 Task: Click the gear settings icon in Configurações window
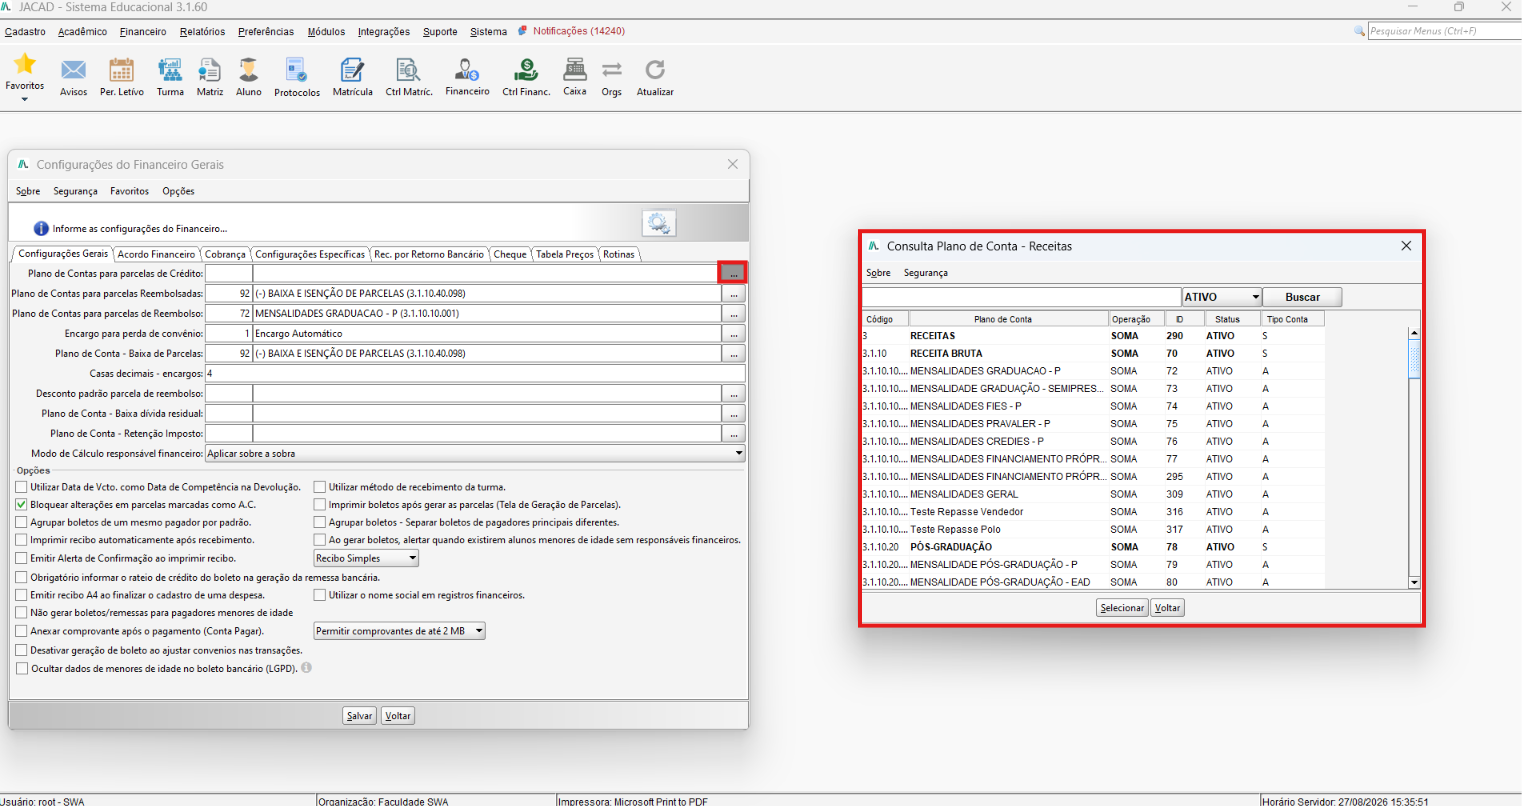pos(659,223)
